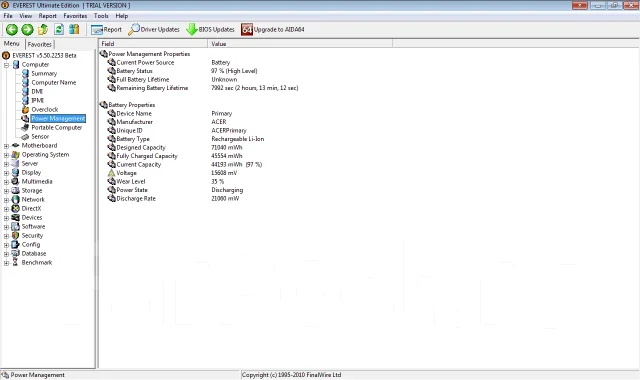Select Portable Computer in the tree
The height and width of the screenshot is (380, 640).
click(57, 127)
